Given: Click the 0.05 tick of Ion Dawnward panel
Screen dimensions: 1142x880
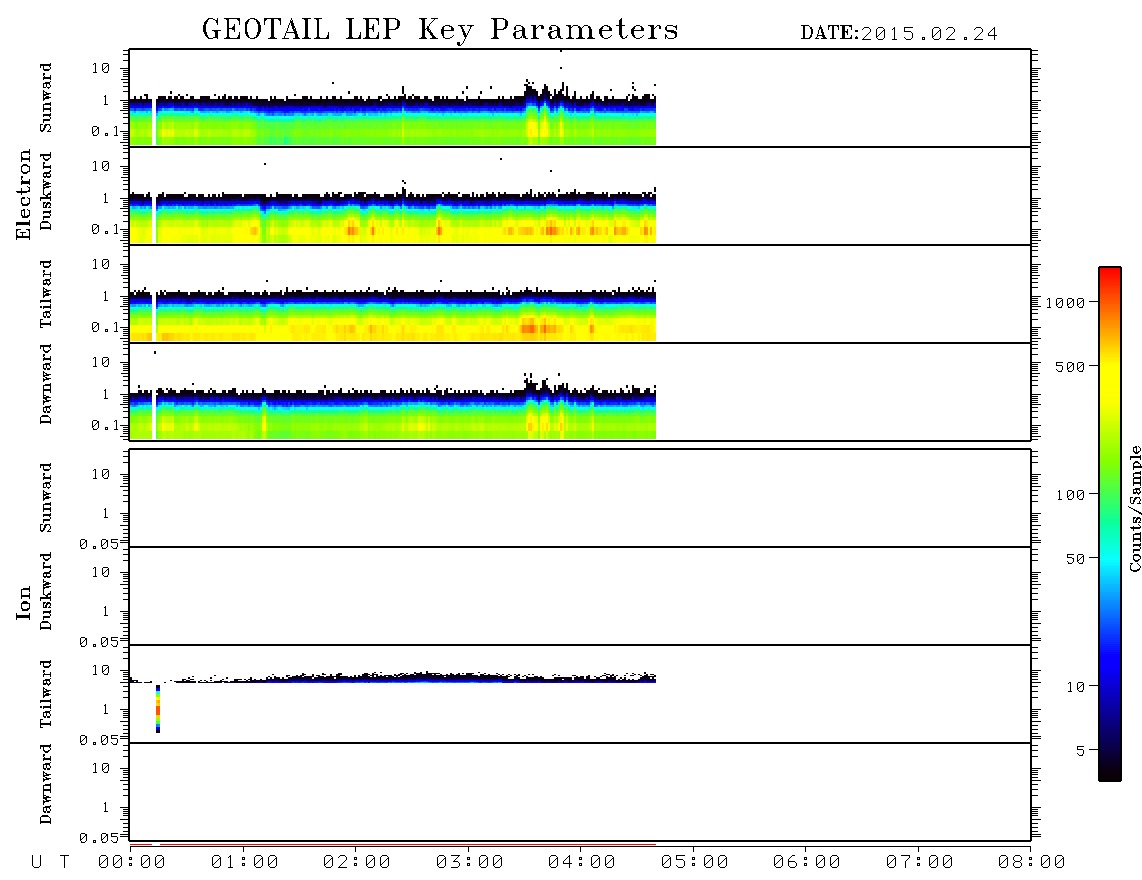Looking at the screenshot, I should (98, 838).
